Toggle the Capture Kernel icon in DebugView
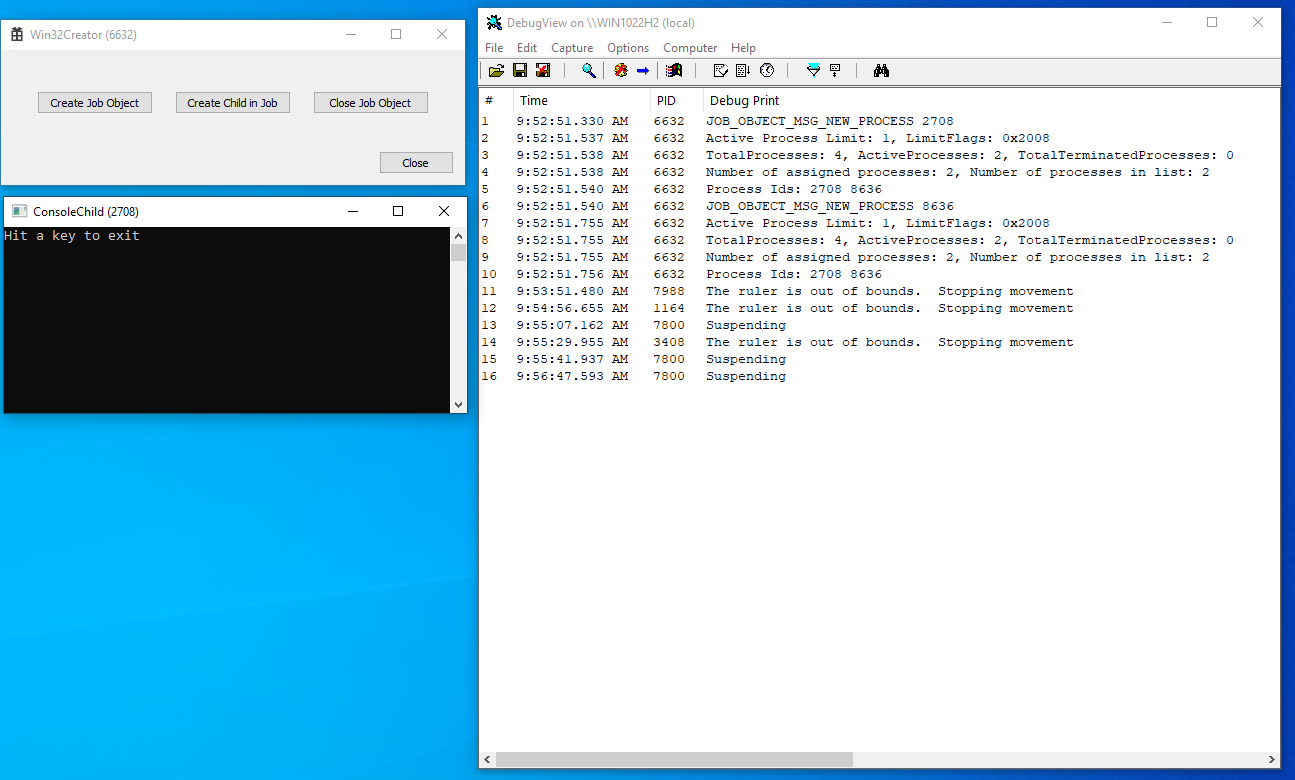This screenshot has width=1295, height=780. click(621, 70)
